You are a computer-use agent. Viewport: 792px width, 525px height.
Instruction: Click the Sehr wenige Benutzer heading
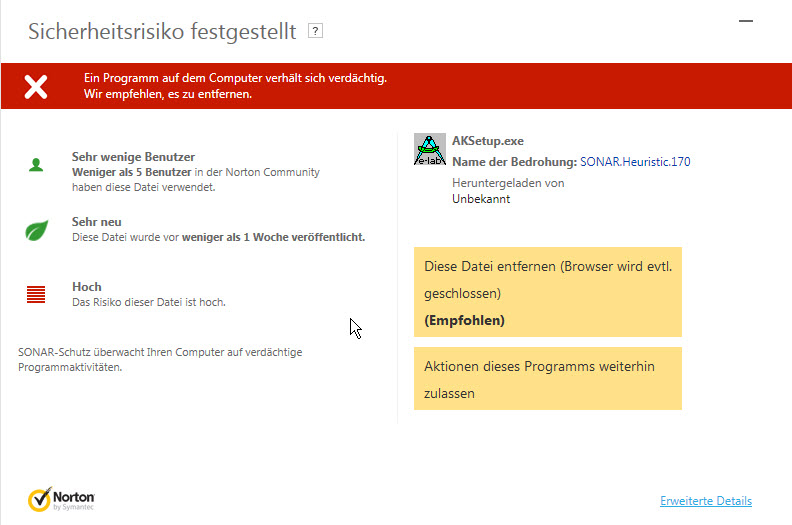(133, 157)
